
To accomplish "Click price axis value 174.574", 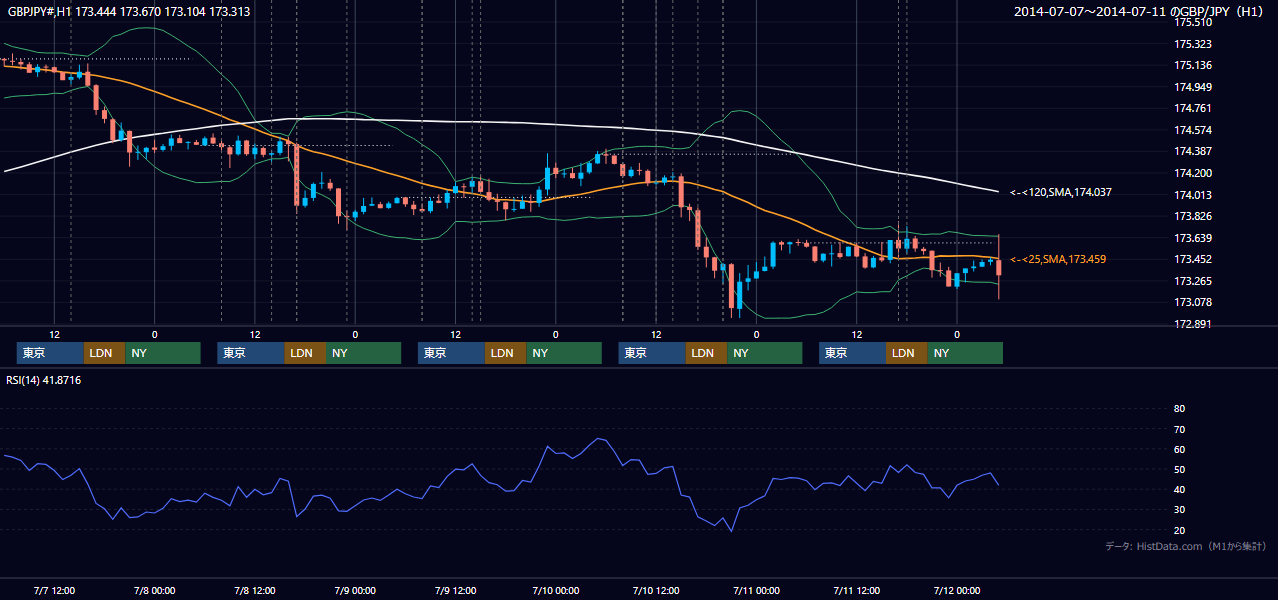I will (1192, 131).
